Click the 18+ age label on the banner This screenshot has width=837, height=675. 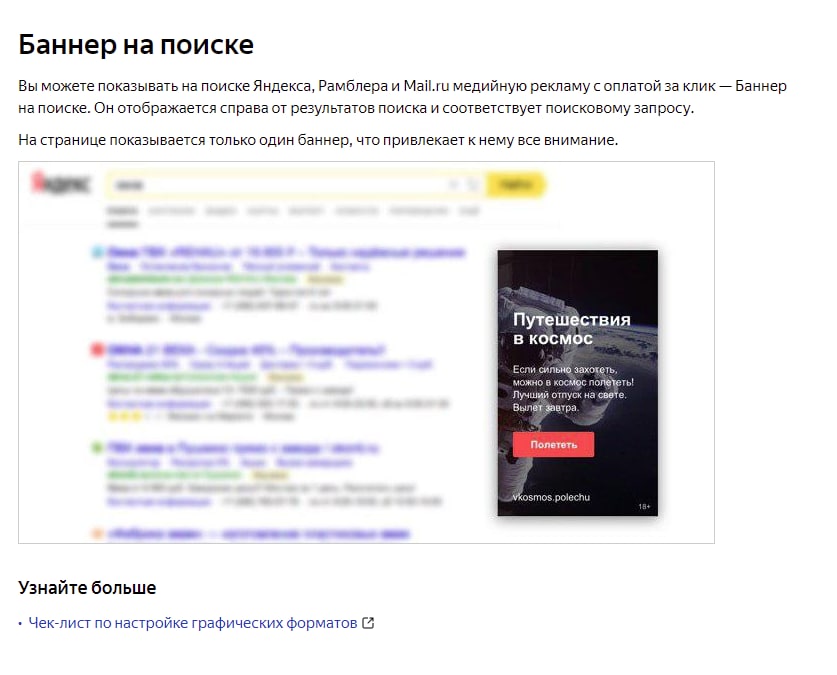point(644,506)
